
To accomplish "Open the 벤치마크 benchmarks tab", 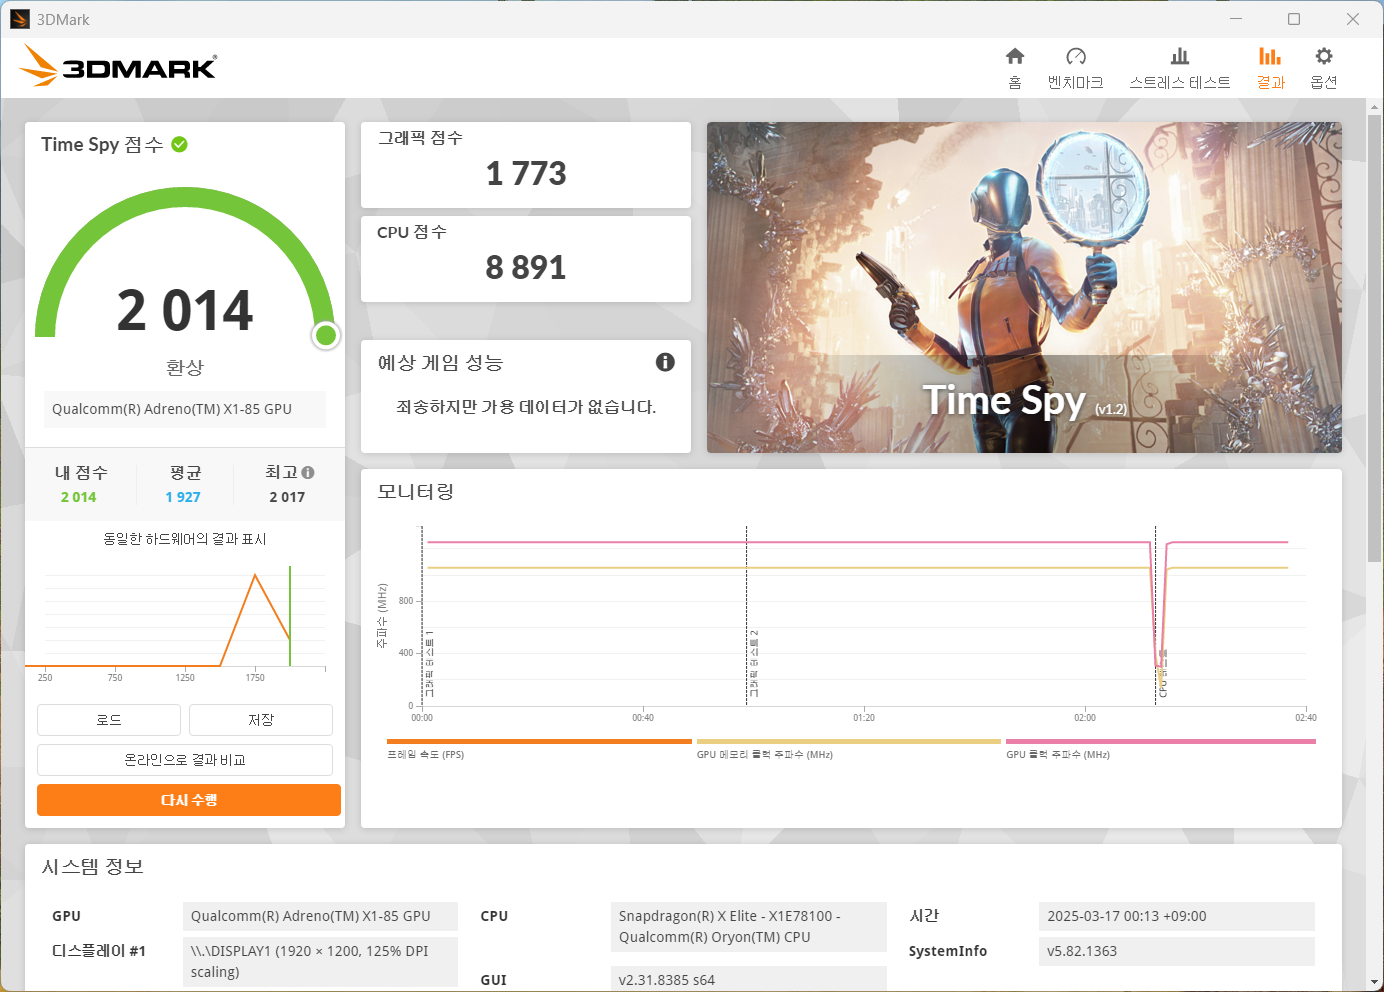I will tap(1076, 68).
